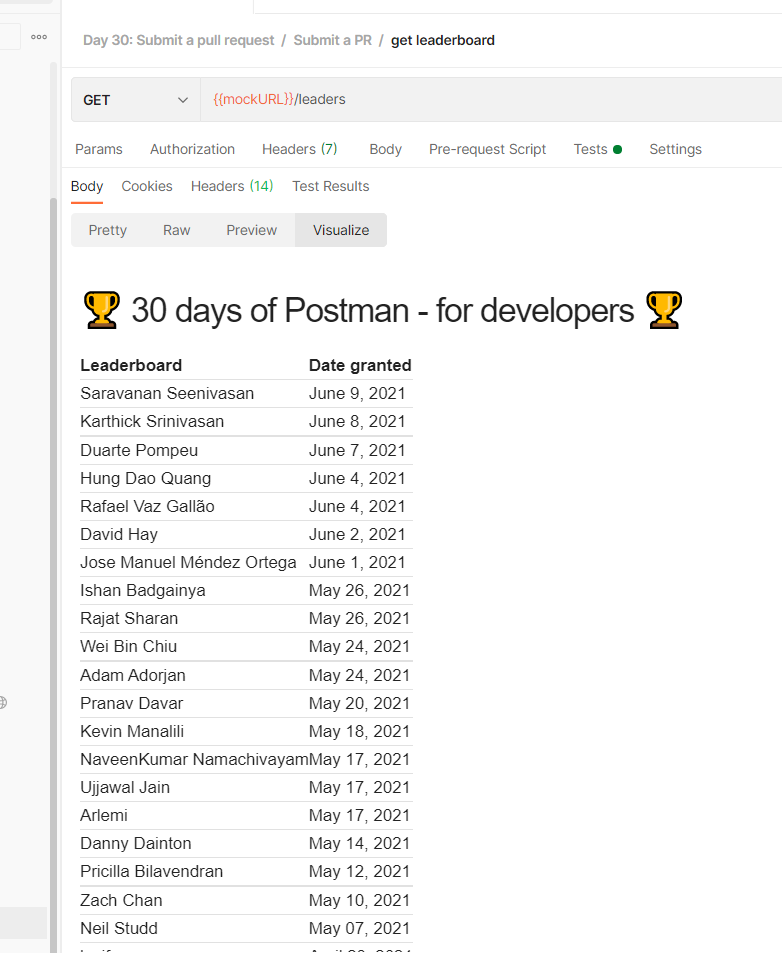This screenshot has width=782, height=953.
Task: Switch to the Authorization tab
Action: point(192,150)
